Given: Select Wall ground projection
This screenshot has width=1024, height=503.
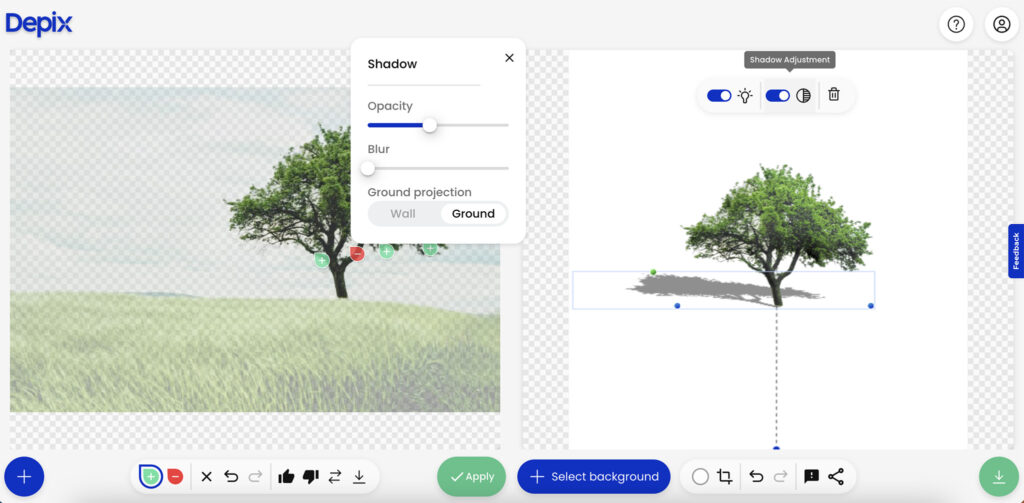Looking at the screenshot, I should (x=403, y=214).
